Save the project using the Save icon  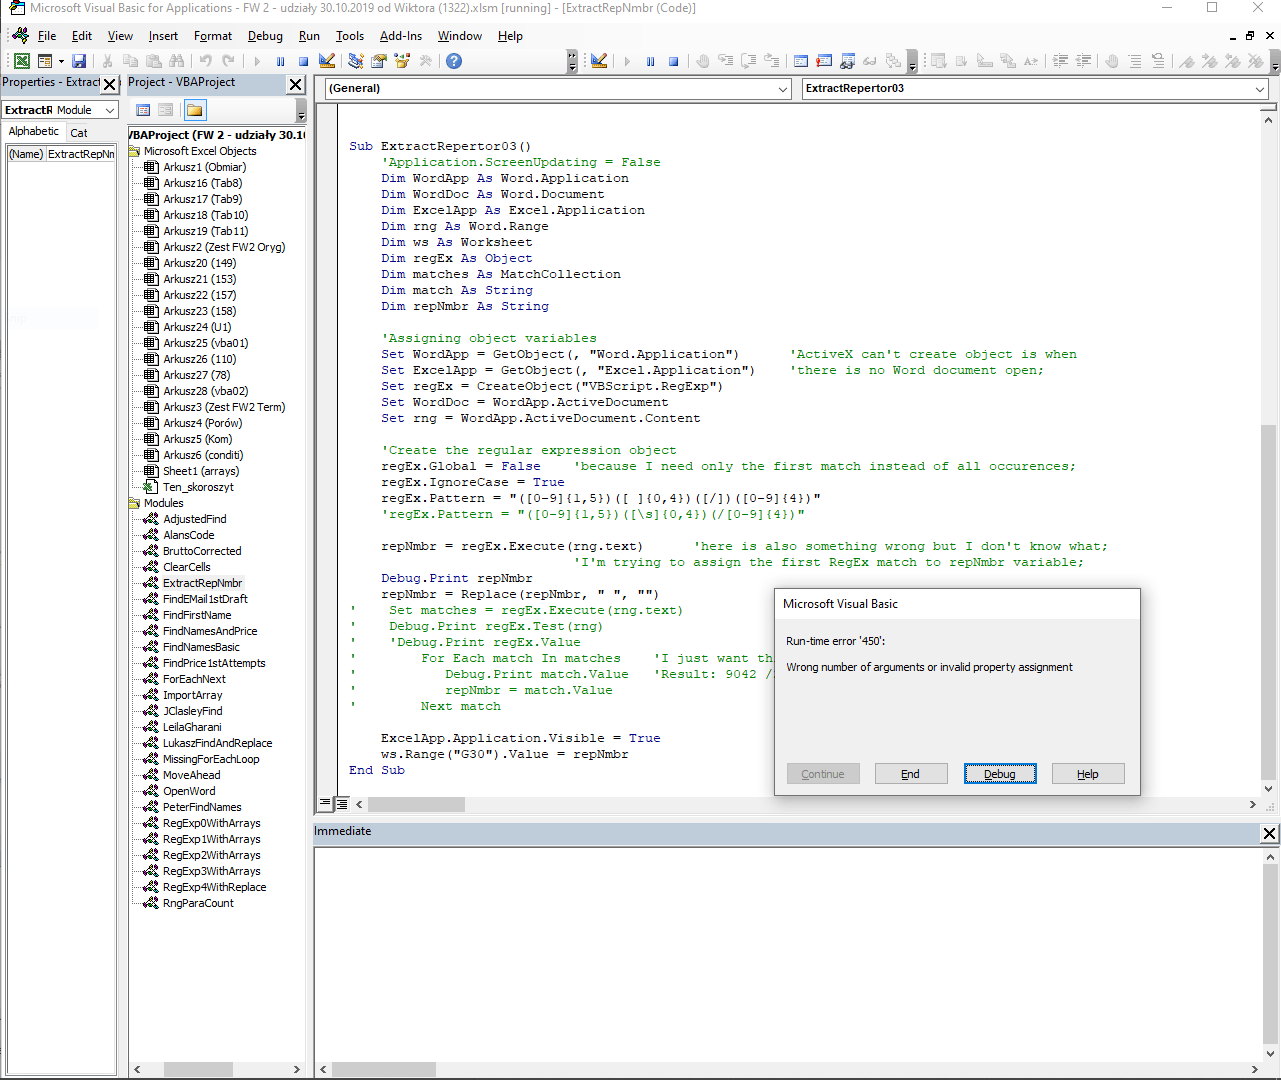pos(78,61)
